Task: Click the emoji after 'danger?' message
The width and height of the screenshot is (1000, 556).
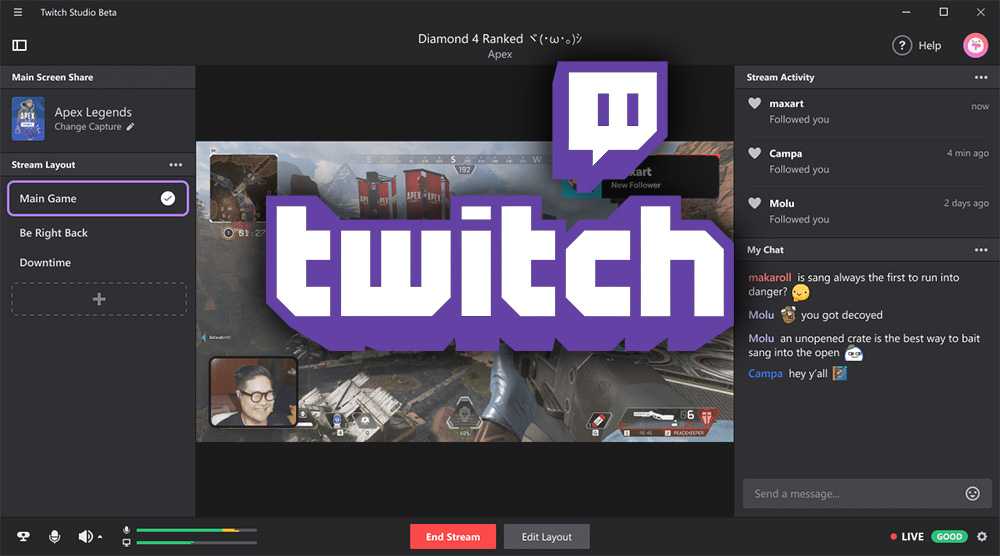Action: (x=800, y=293)
